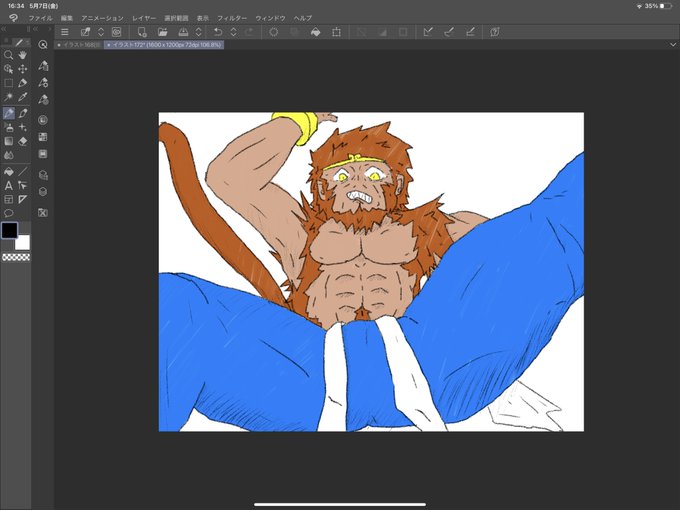Image resolution: width=680 pixels, height=510 pixels.
Task: Open the アニメーション menu
Action: pyautogui.click(x=102, y=18)
